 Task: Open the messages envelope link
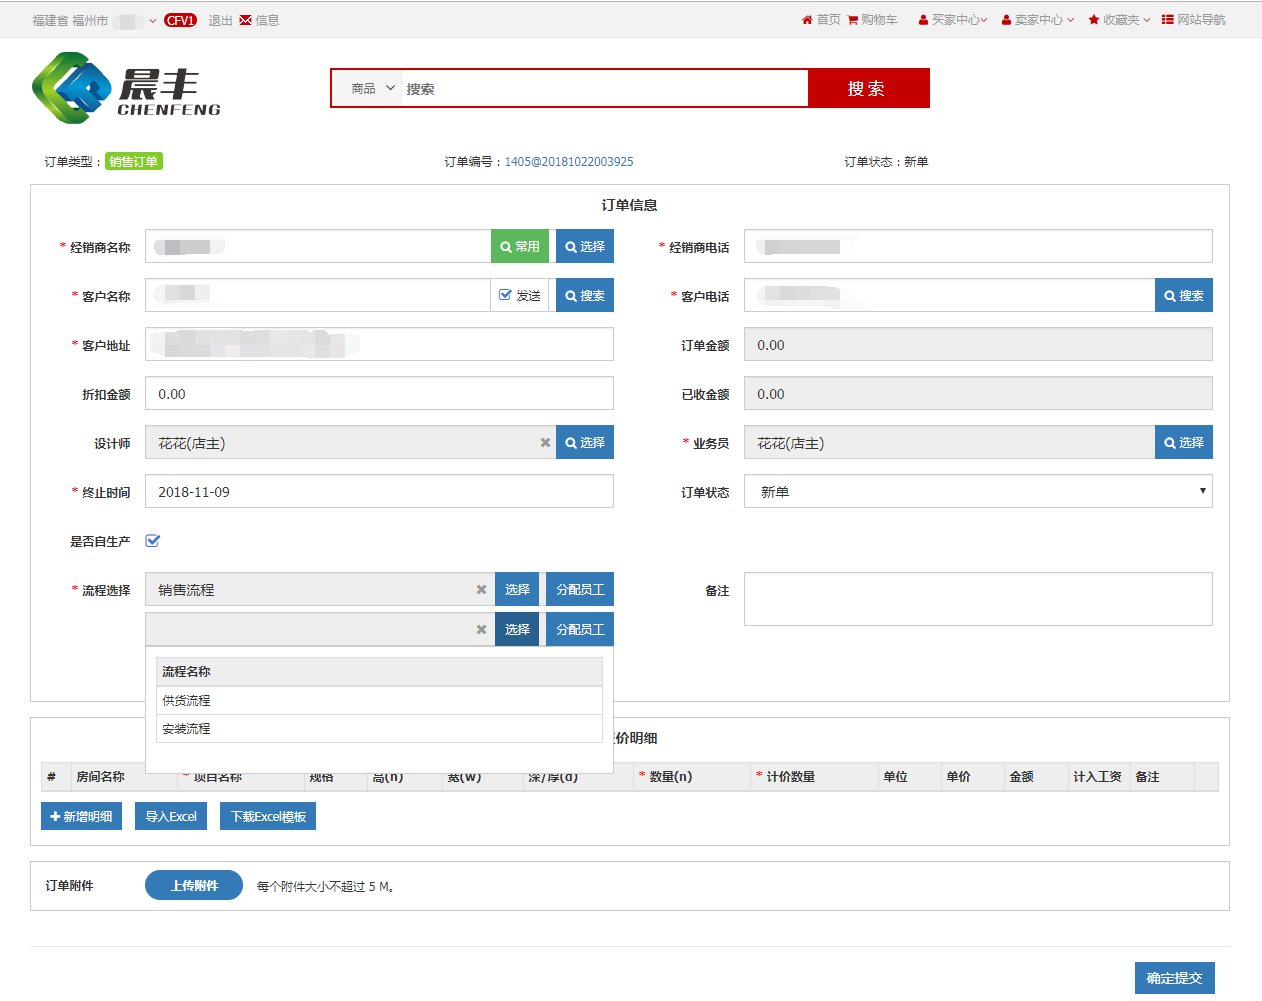coord(259,20)
